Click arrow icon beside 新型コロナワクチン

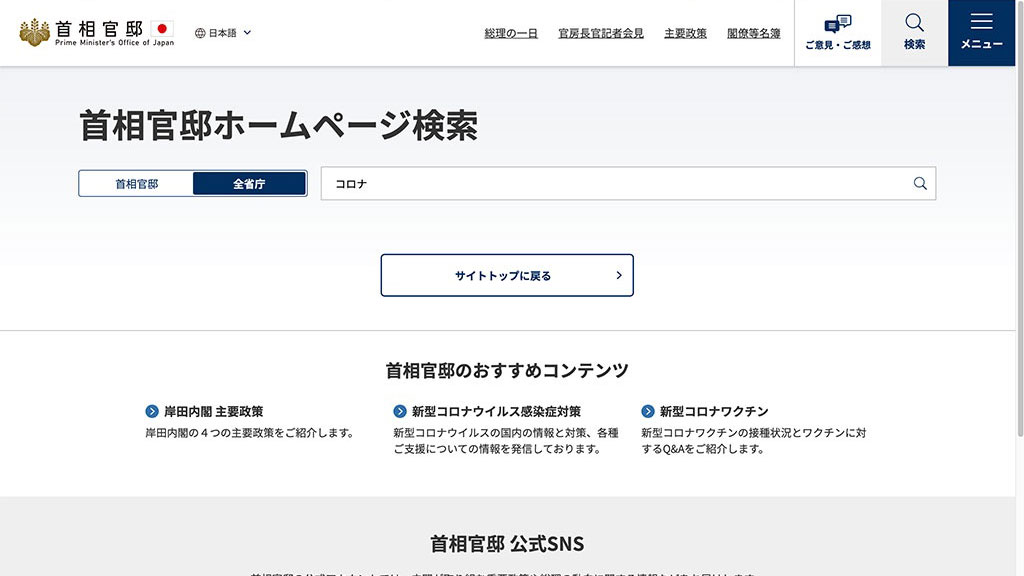[647, 411]
